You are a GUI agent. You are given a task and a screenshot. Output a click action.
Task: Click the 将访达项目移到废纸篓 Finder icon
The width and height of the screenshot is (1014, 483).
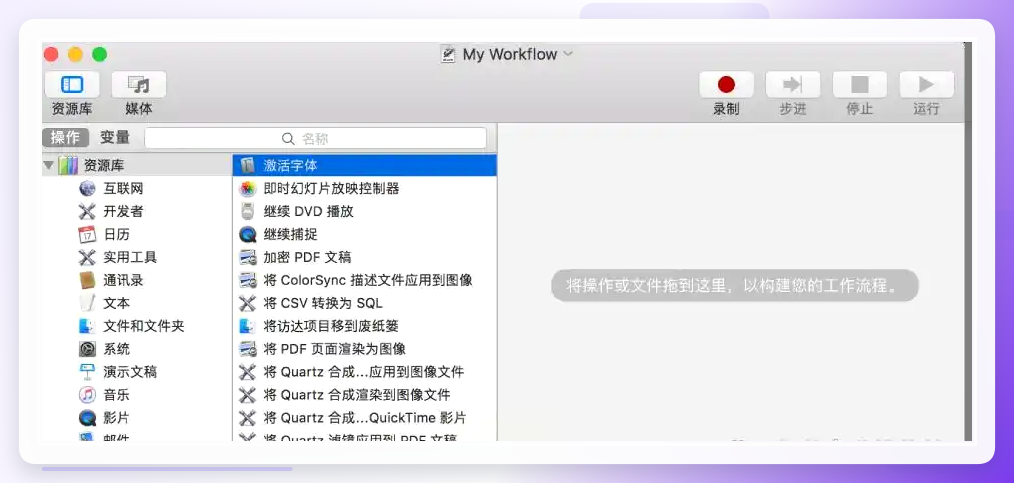coord(248,326)
